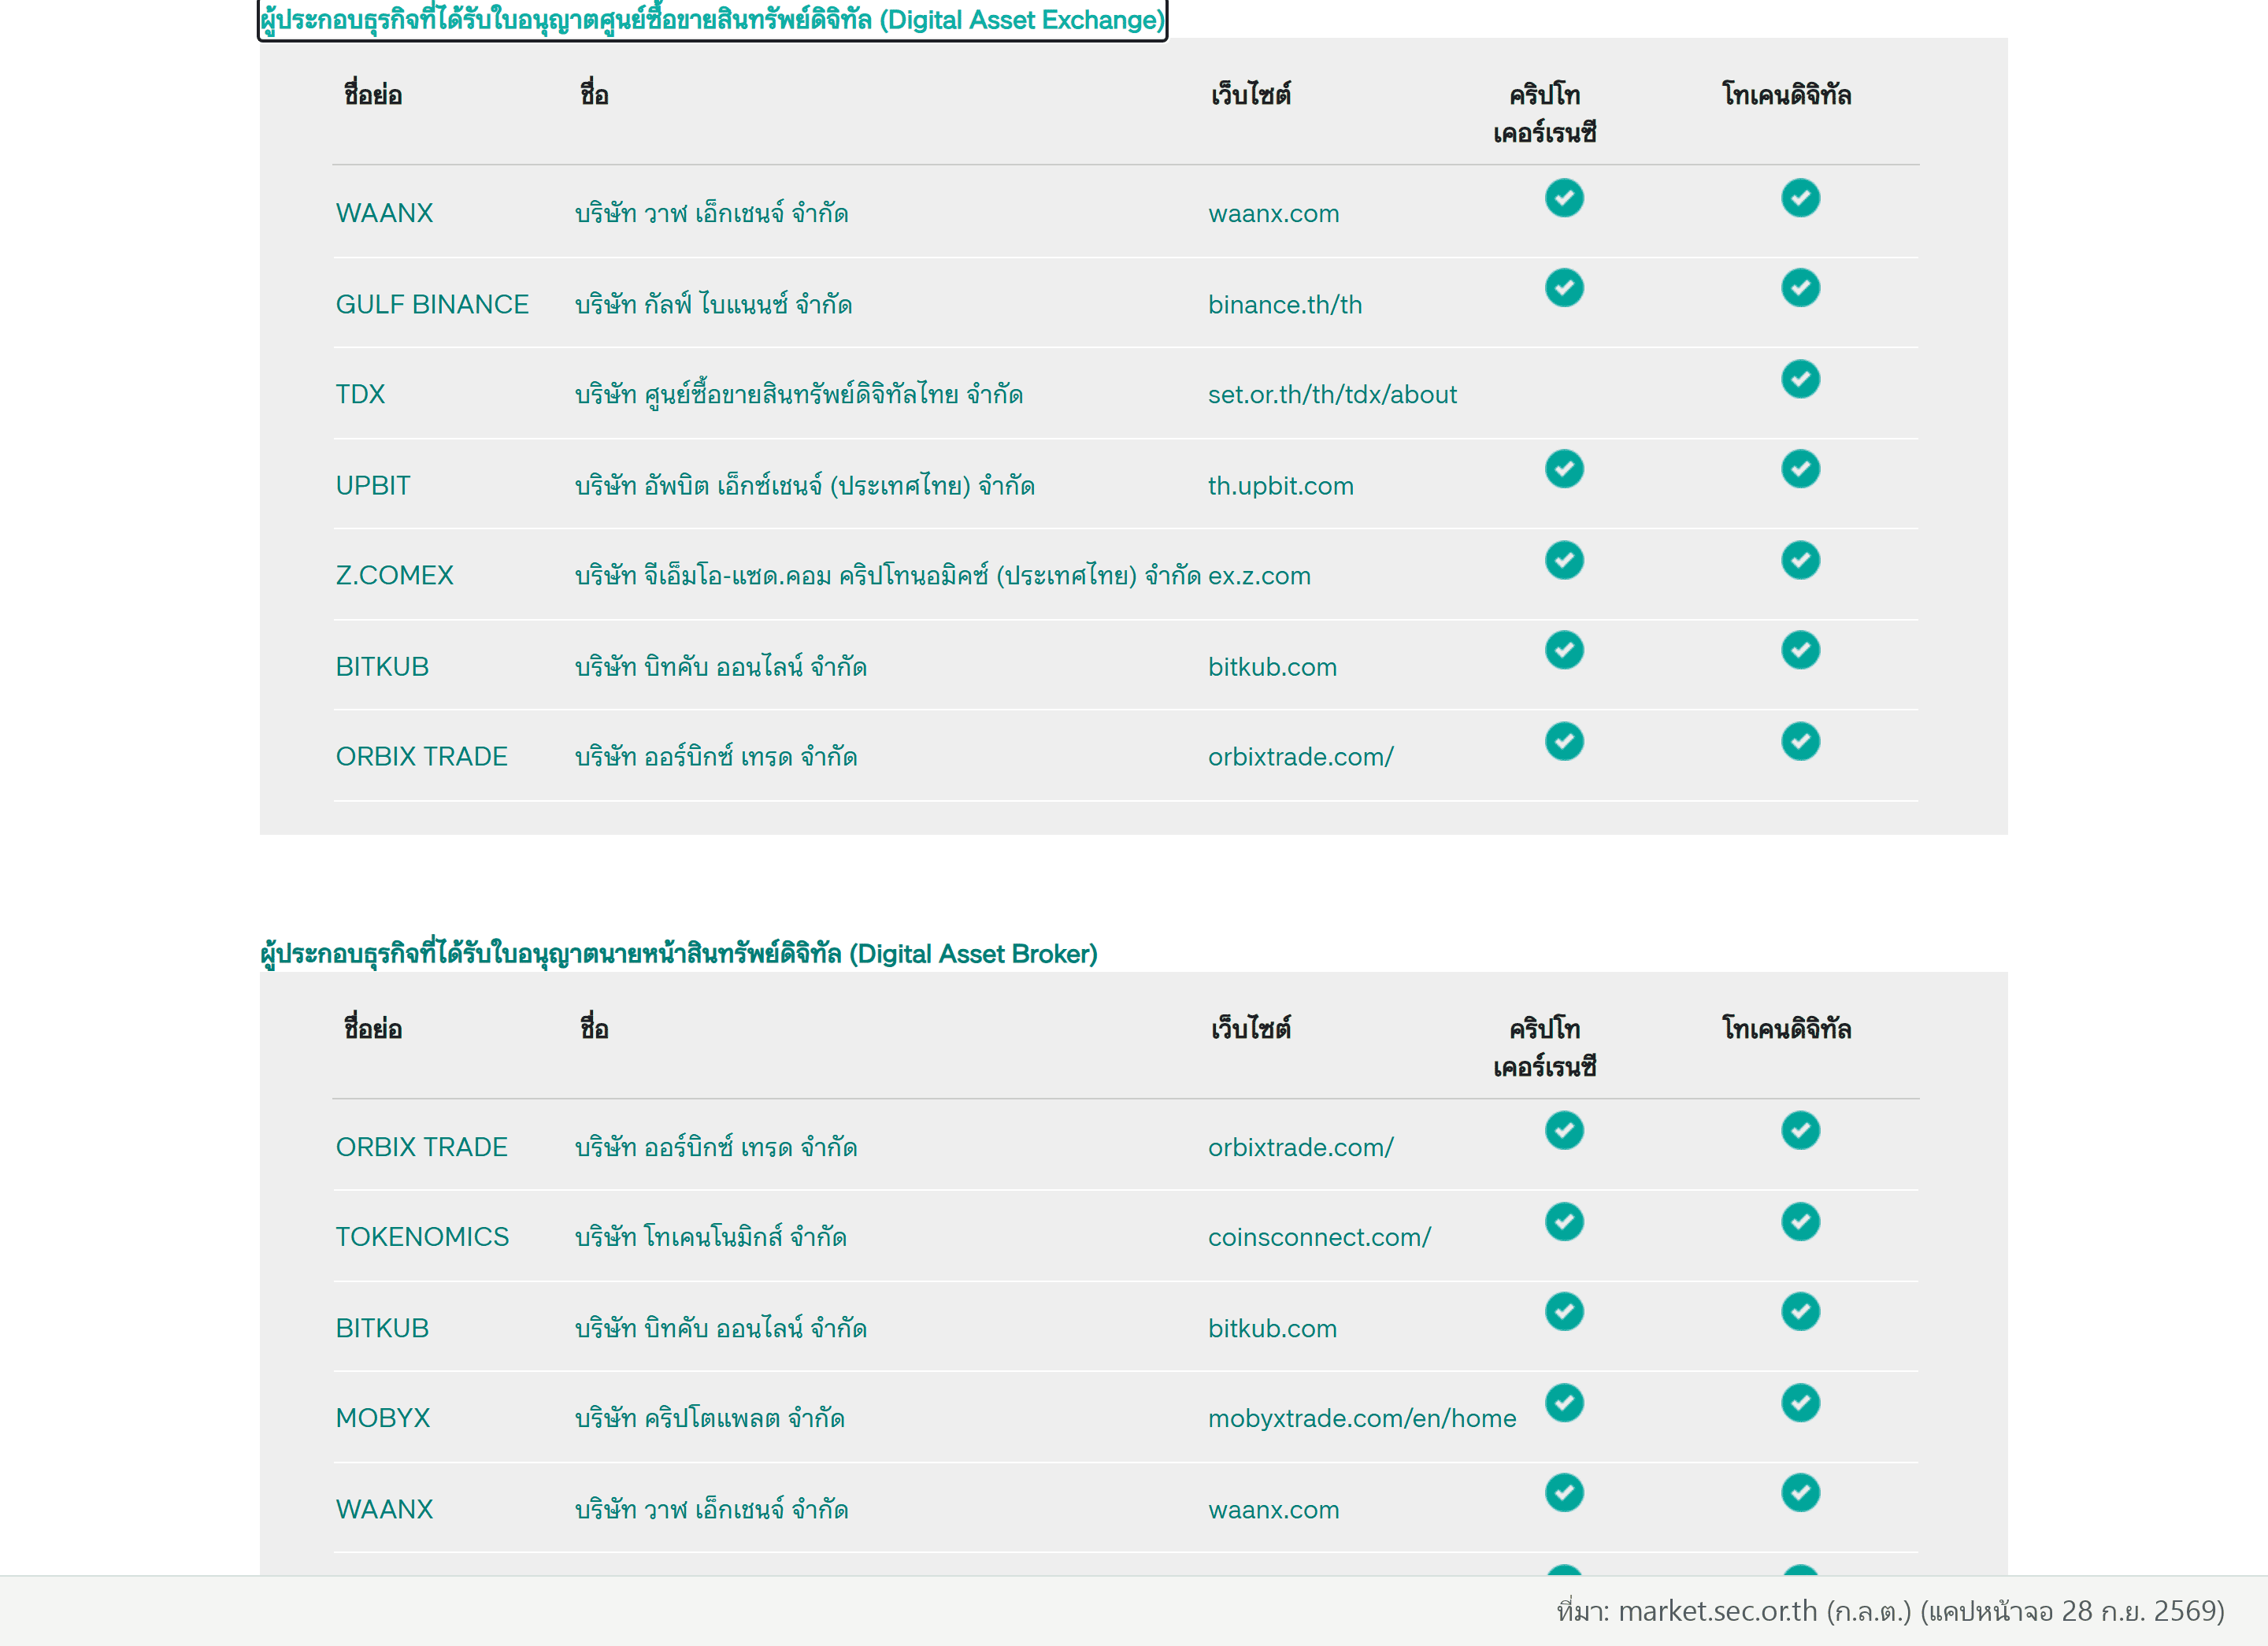The width and height of the screenshot is (2268, 1646).
Task: Open ex.z.com website link
Action: [1259, 576]
